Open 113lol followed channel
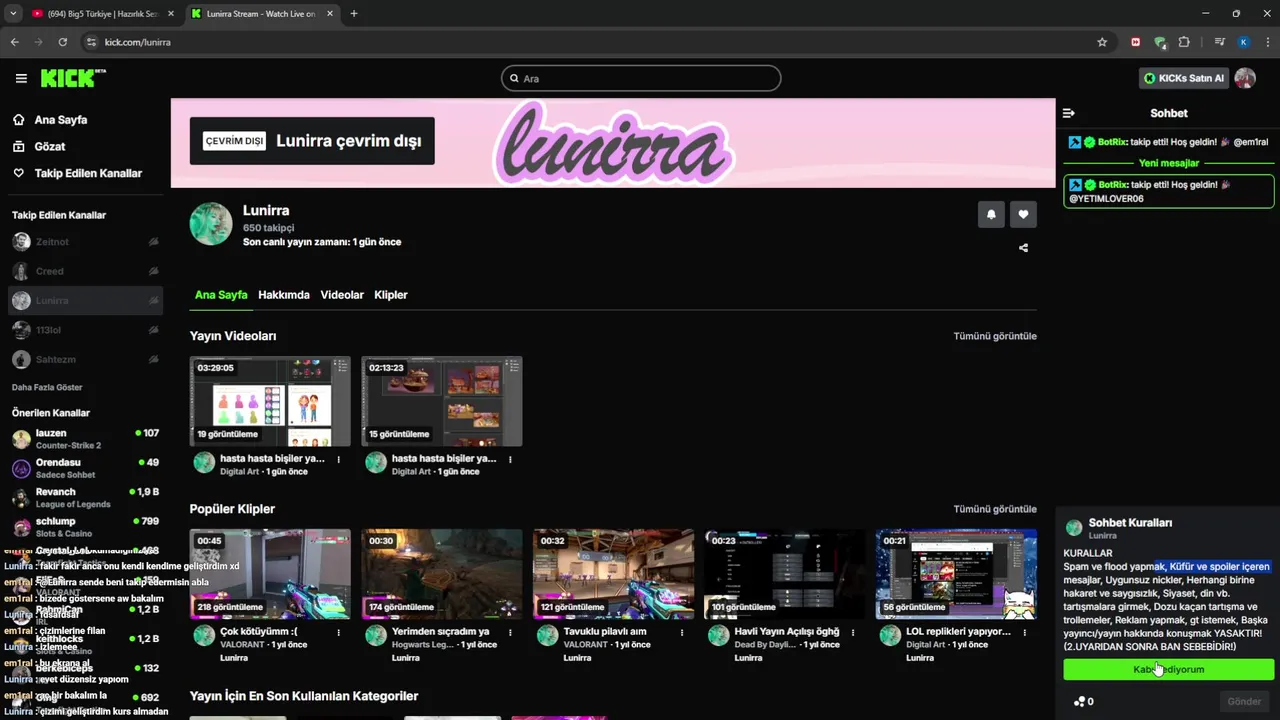Screen dimensions: 1280x720 [x=85, y=330]
